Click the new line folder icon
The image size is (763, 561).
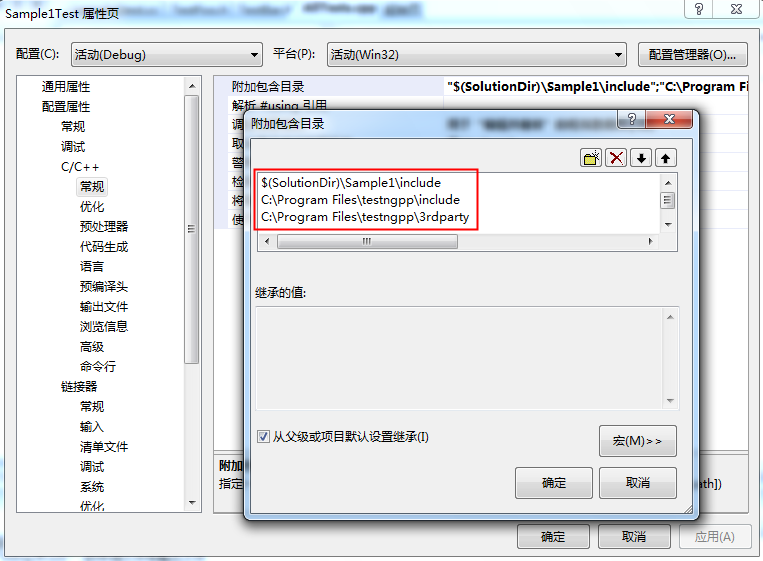point(591,158)
